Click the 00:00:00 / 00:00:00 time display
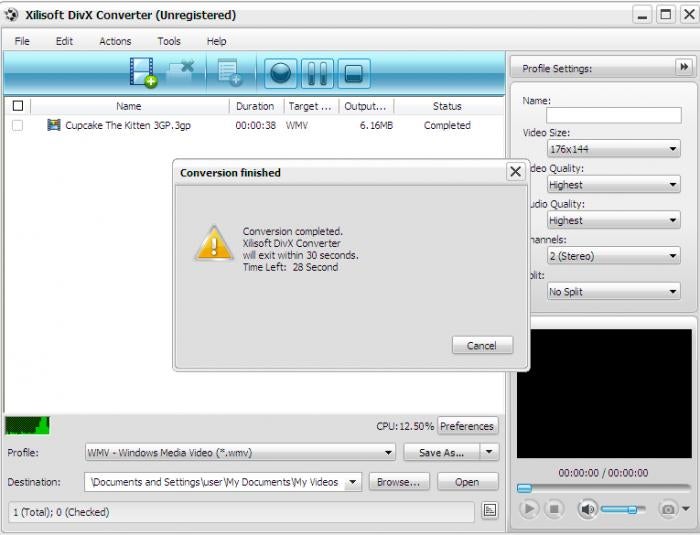700x535 pixels. [603, 472]
